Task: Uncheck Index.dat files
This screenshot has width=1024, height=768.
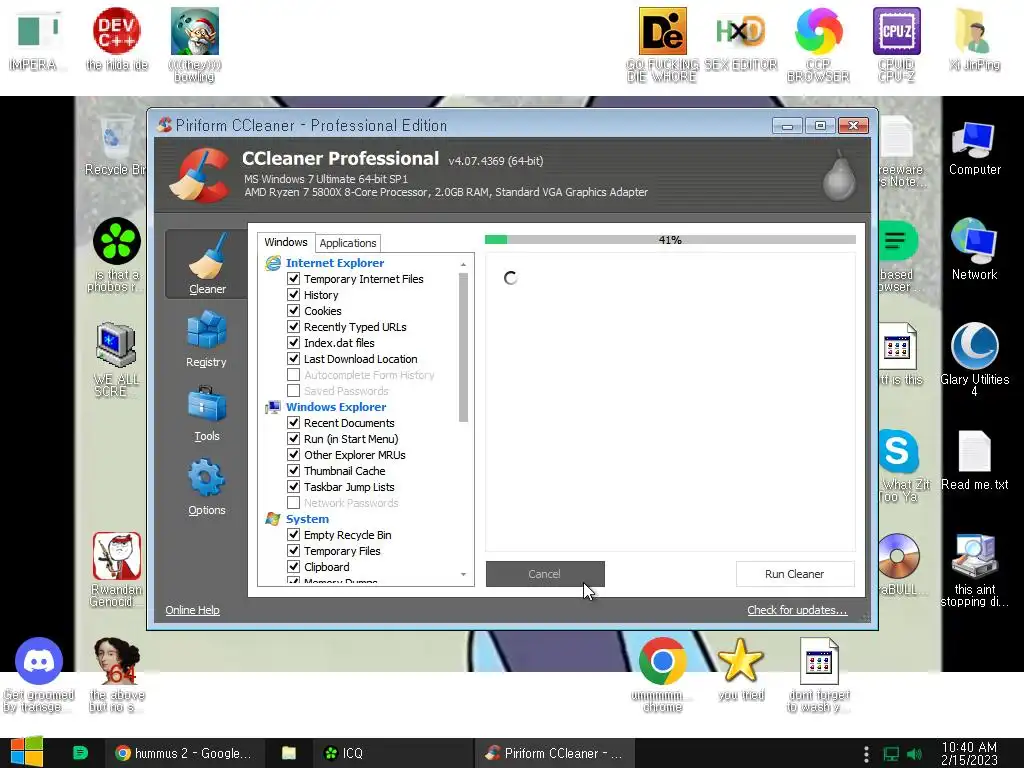Action: 294,343
